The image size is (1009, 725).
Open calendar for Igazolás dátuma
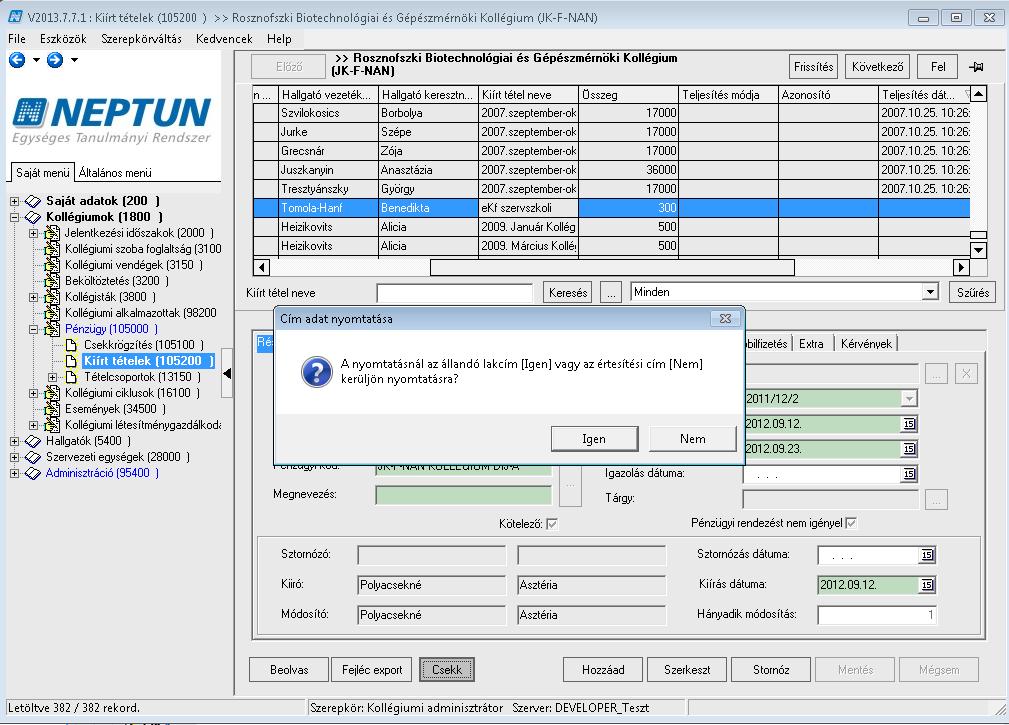(x=909, y=474)
